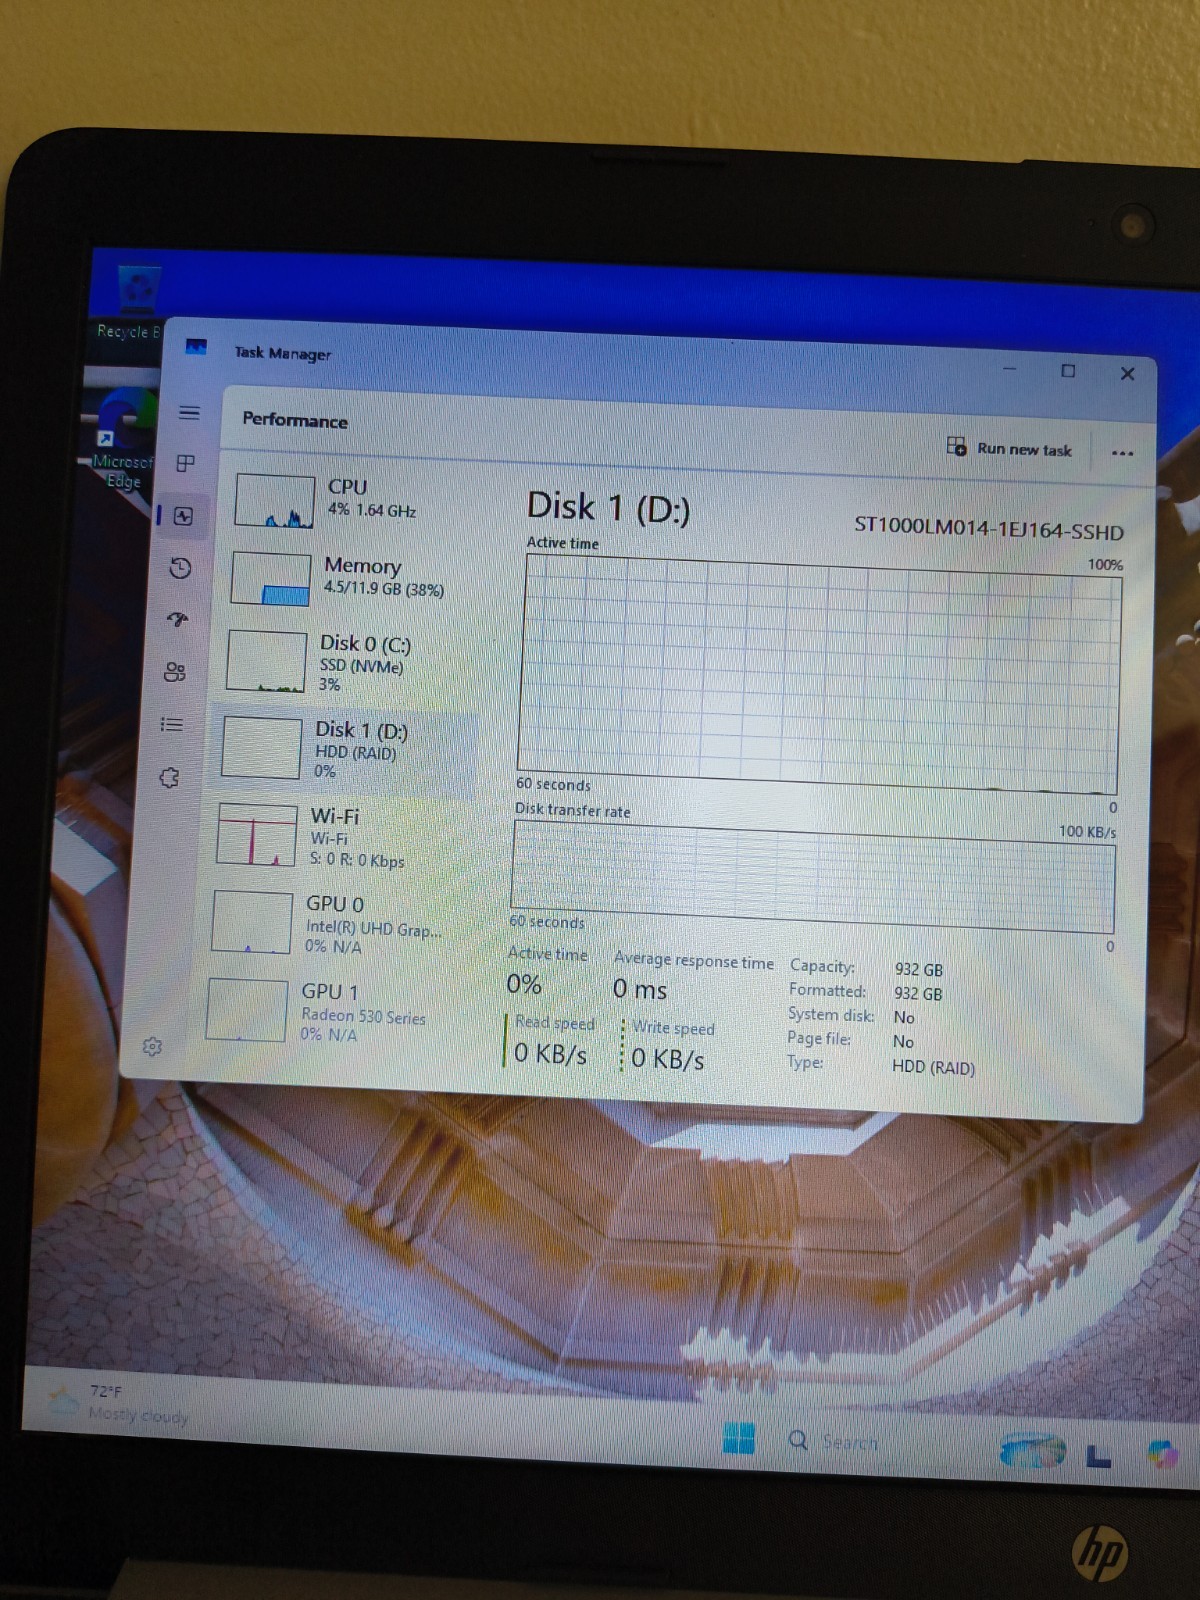Open the three-dot more options menu
Image resolution: width=1200 pixels, height=1600 pixels.
click(x=1122, y=453)
